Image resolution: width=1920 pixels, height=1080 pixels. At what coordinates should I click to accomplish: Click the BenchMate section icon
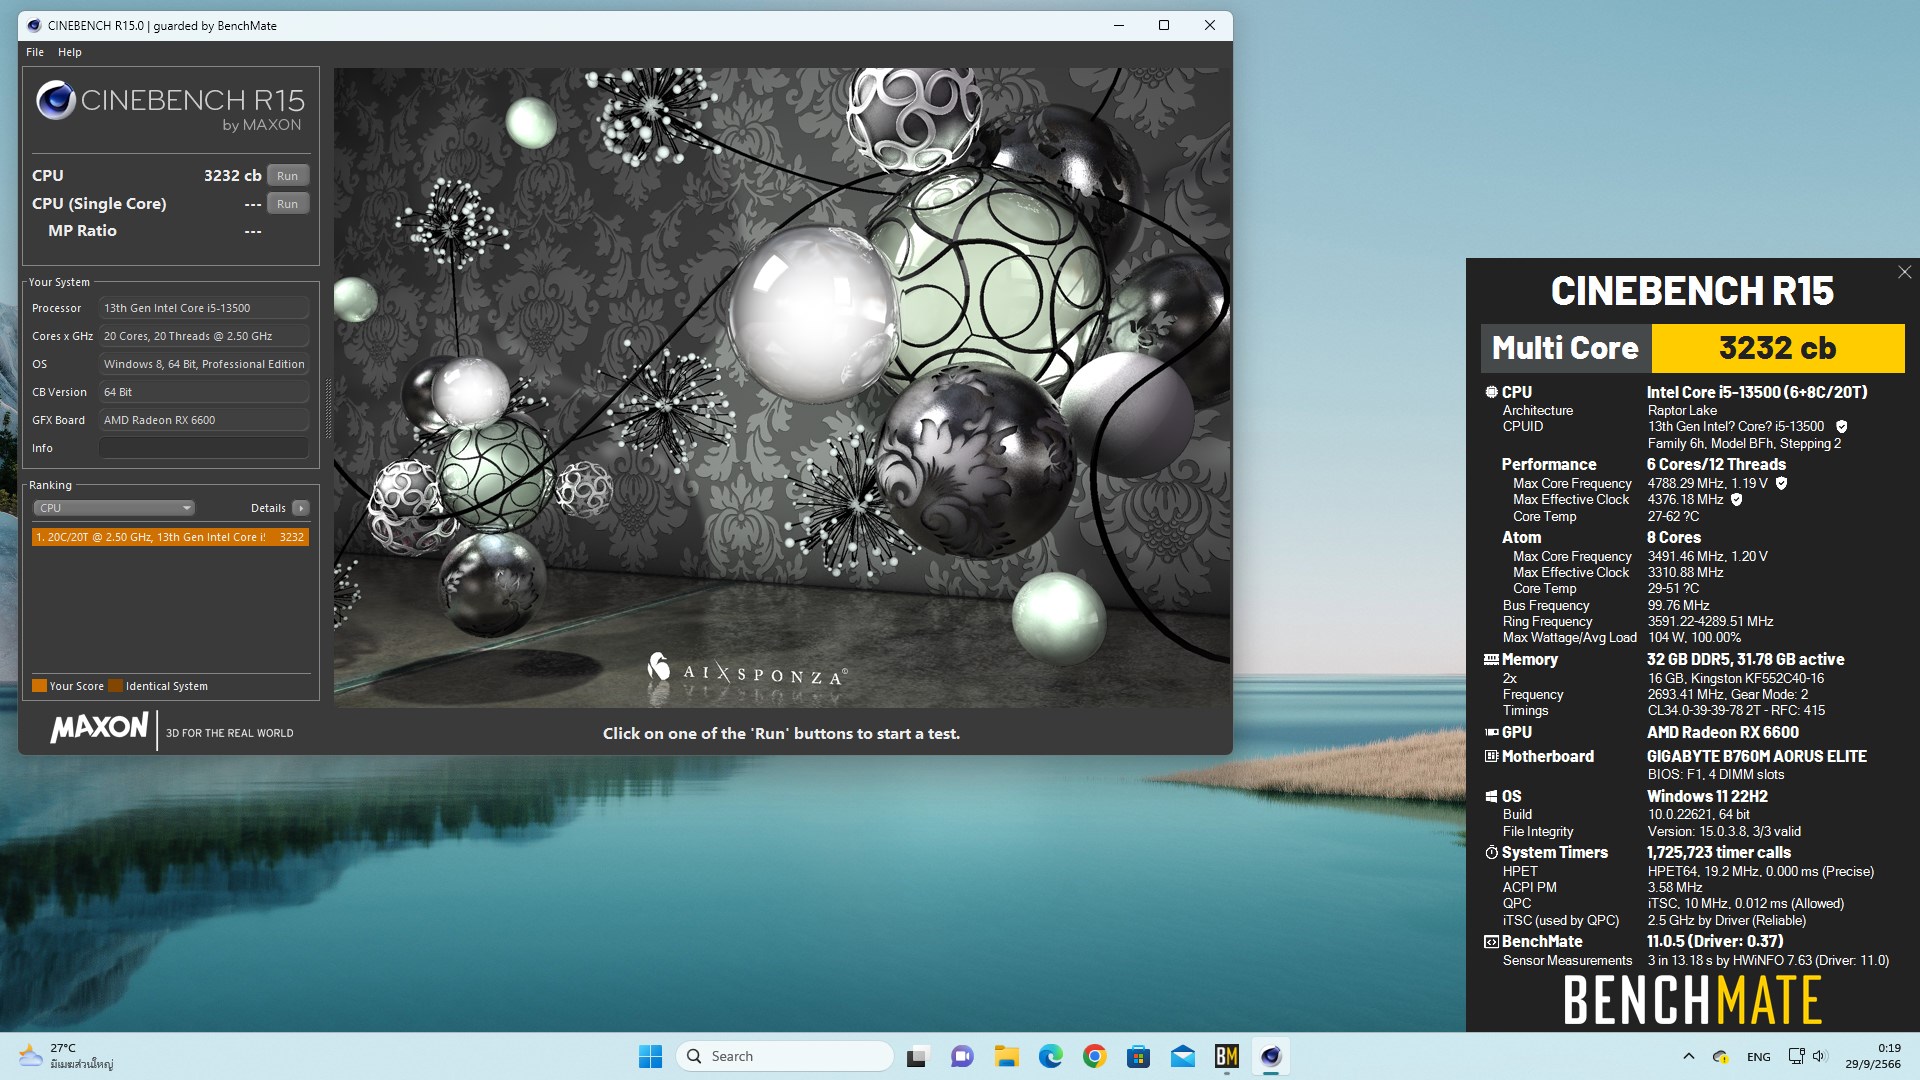1491,942
